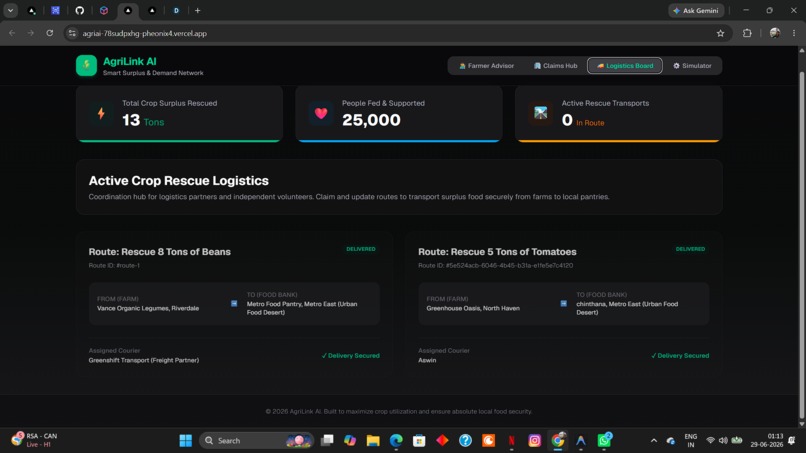Open the Chrome profile avatar

click(x=775, y=33)
